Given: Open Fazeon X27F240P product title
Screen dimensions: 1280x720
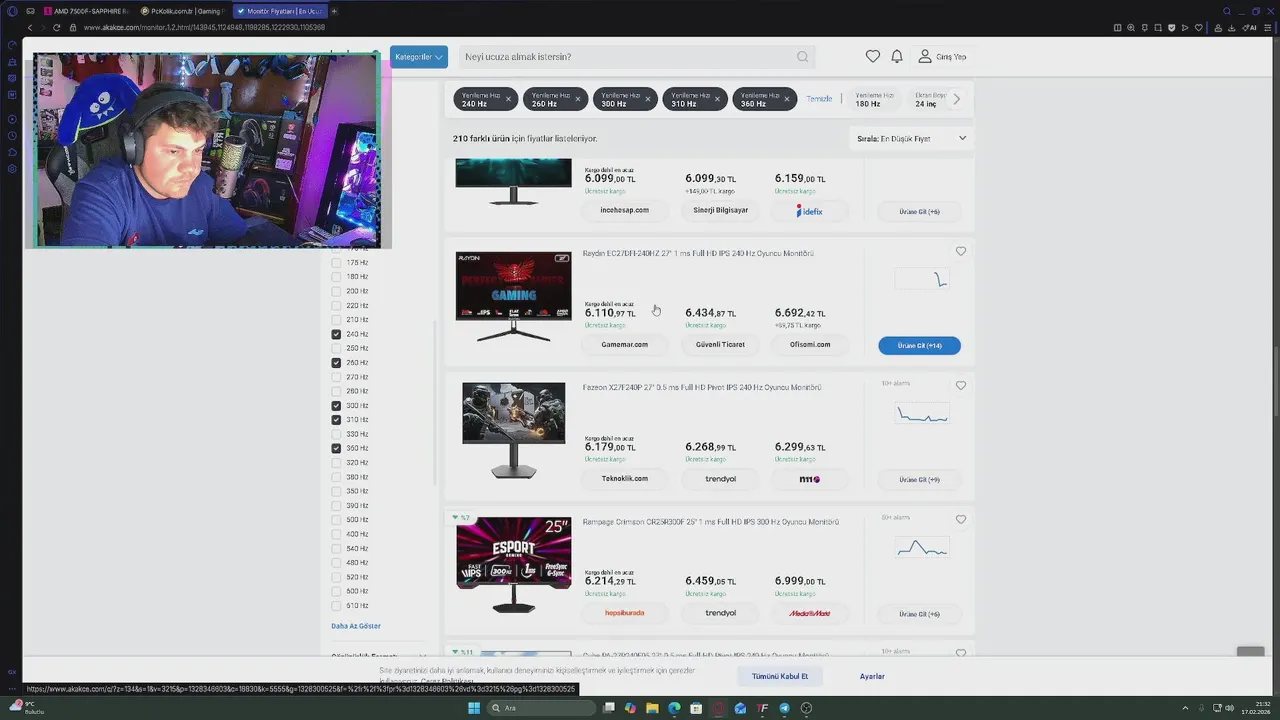Looking at the screenshot, I should 702,387.
